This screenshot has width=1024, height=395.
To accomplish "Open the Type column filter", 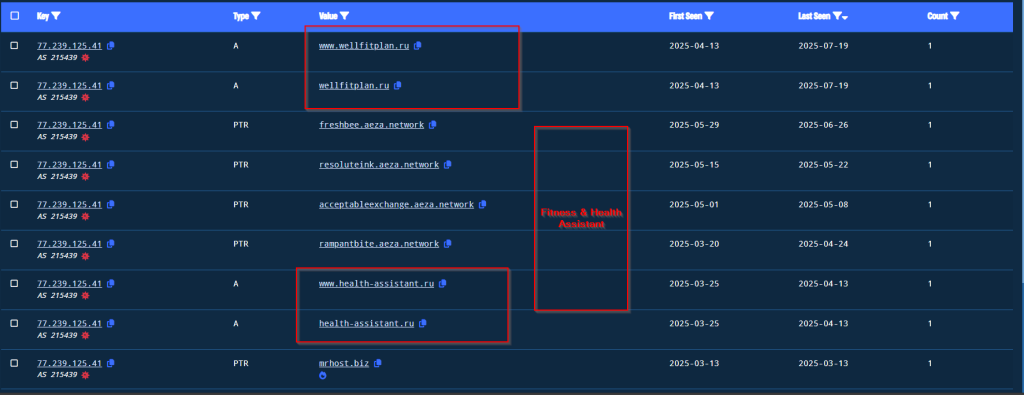I will [256, 16].
